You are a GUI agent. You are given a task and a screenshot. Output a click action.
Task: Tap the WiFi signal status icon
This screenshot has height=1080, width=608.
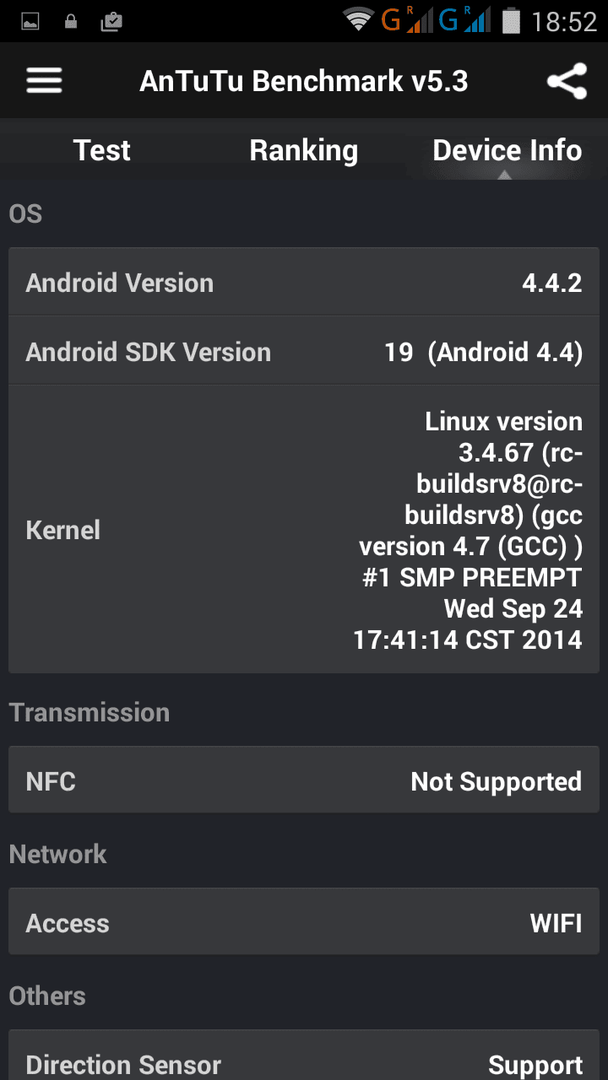(x=359, y=21)
